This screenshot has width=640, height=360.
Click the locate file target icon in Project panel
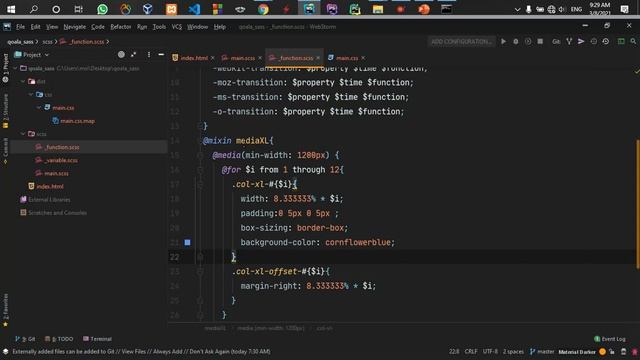coord(121,54)
